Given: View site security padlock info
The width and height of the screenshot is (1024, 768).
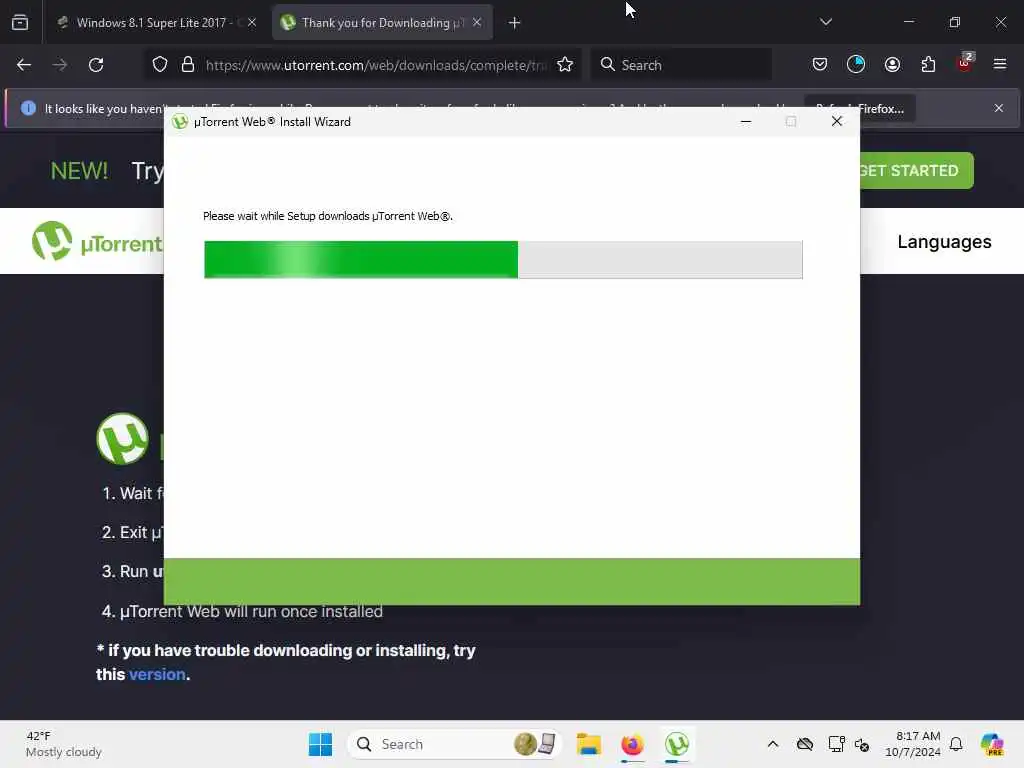Looking at the screenshot, I should pyautogui.click(x=188, y=65).
